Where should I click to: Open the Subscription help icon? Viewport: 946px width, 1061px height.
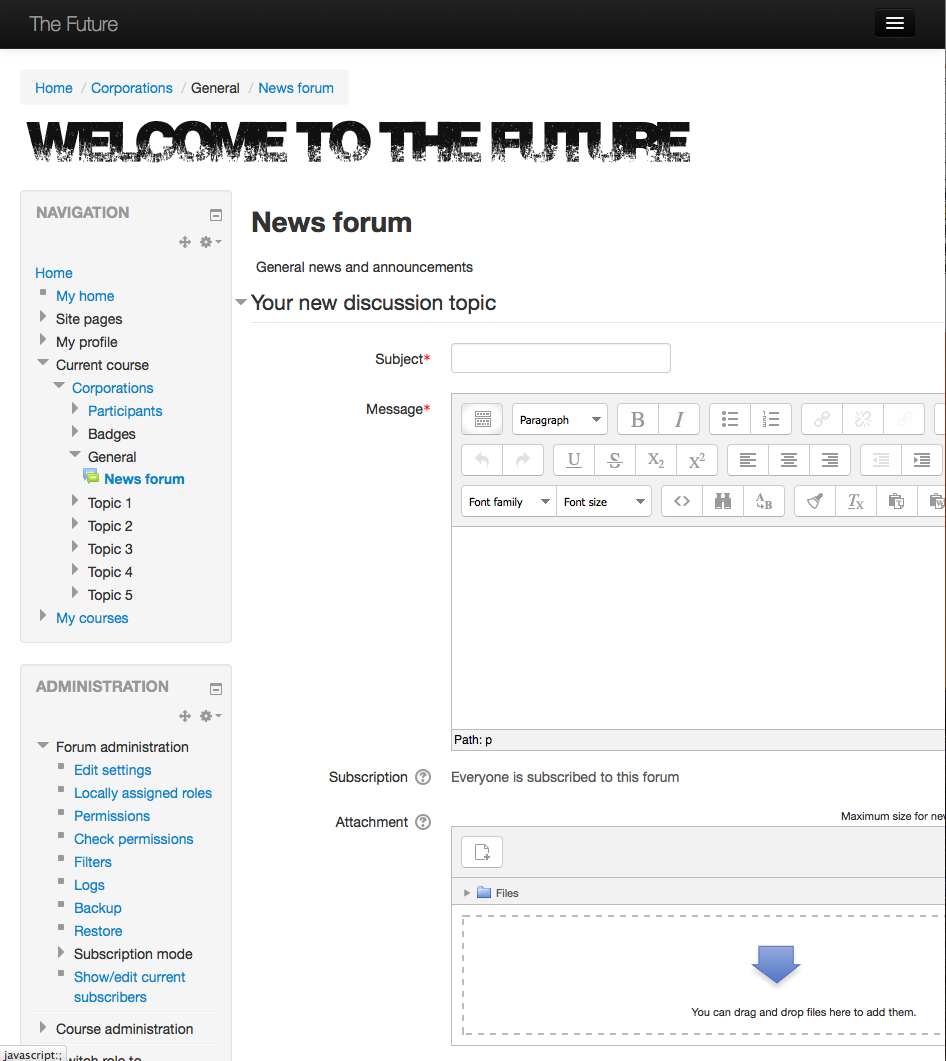click(423, 777)
